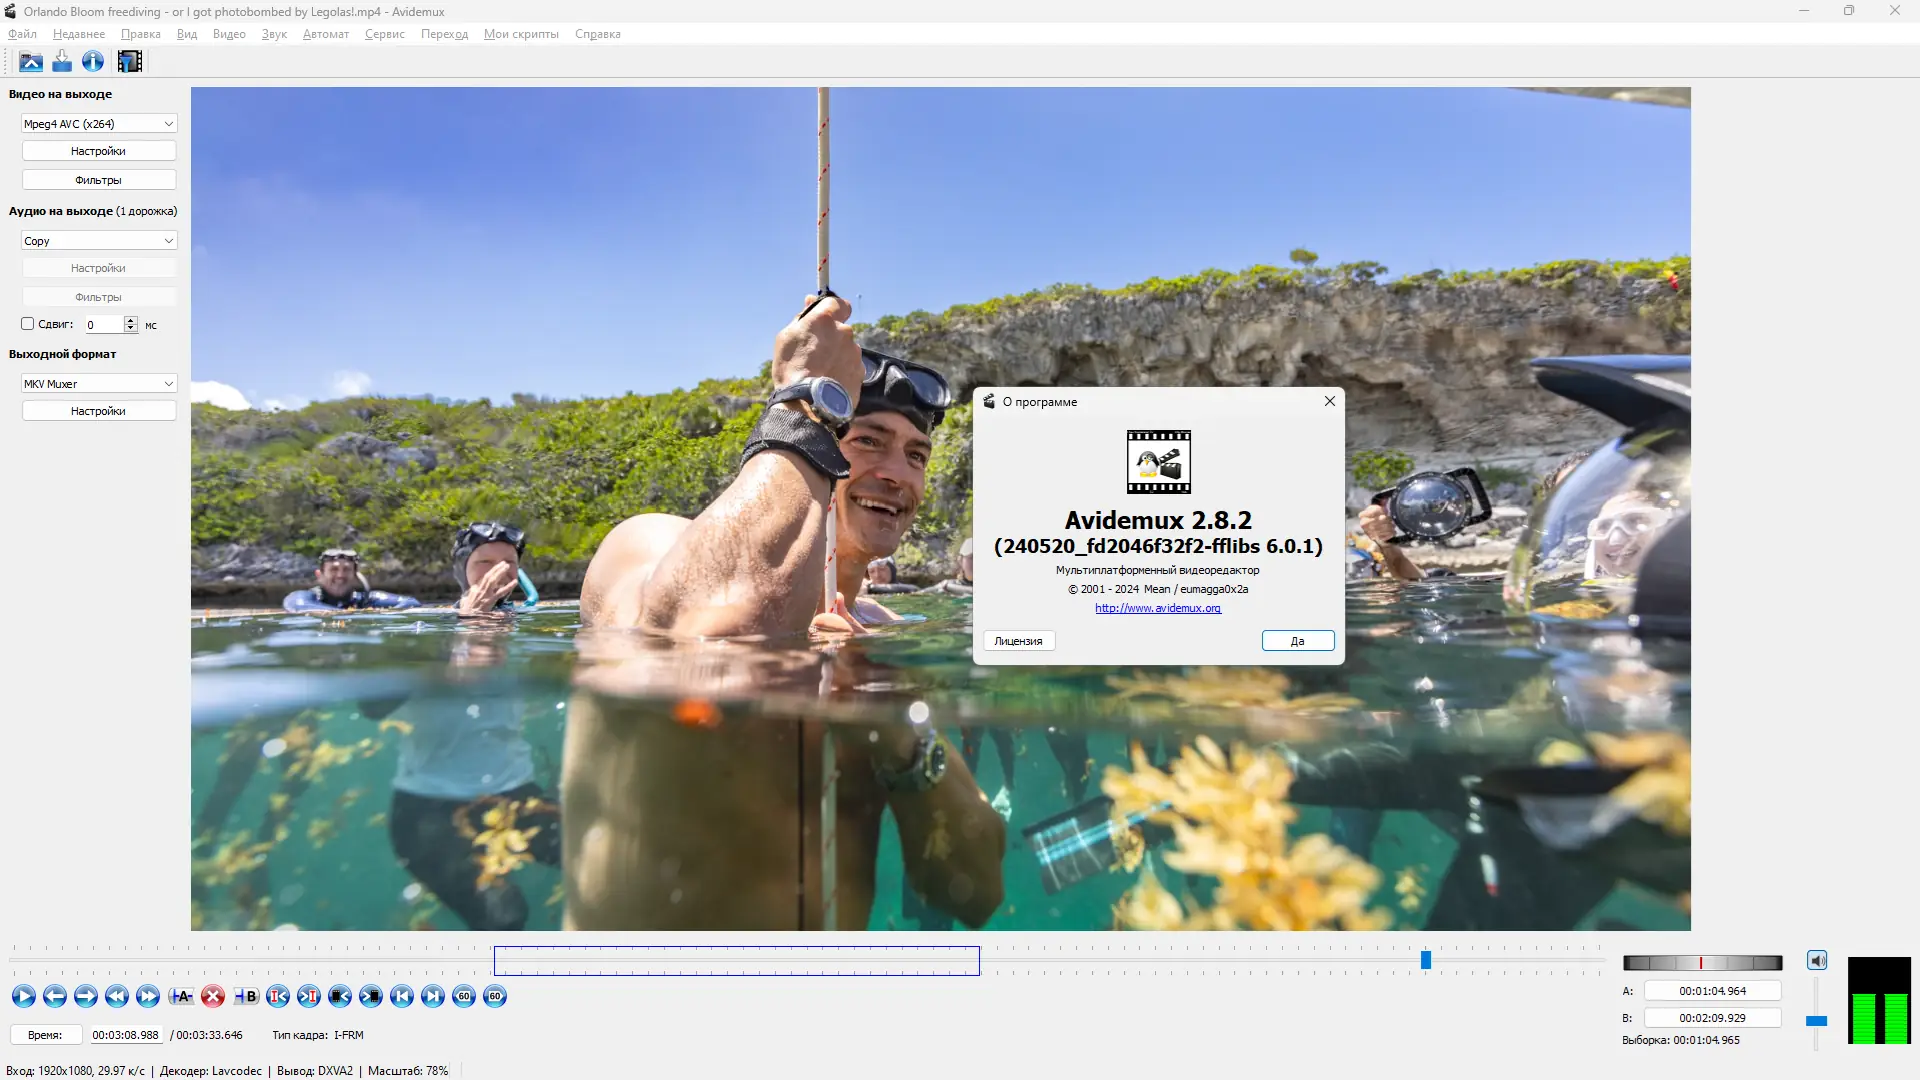
Task: Enable the Сдвиг audio shift checkbox
Action: coord(28,324)
